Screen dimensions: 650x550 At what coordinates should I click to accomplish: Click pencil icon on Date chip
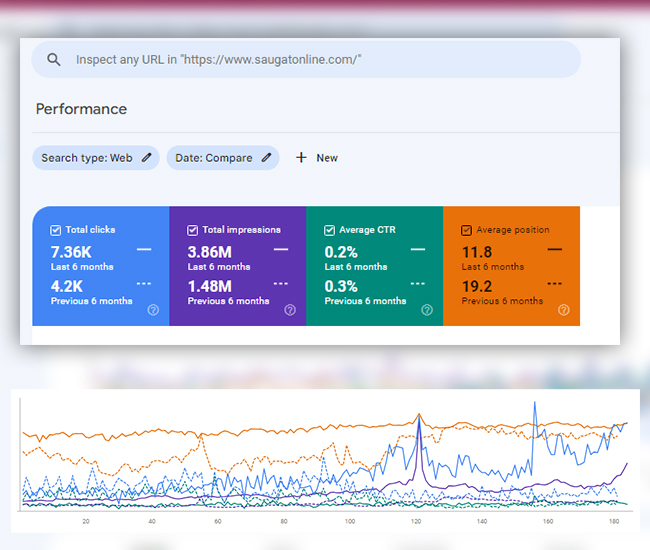click(267, 158)
